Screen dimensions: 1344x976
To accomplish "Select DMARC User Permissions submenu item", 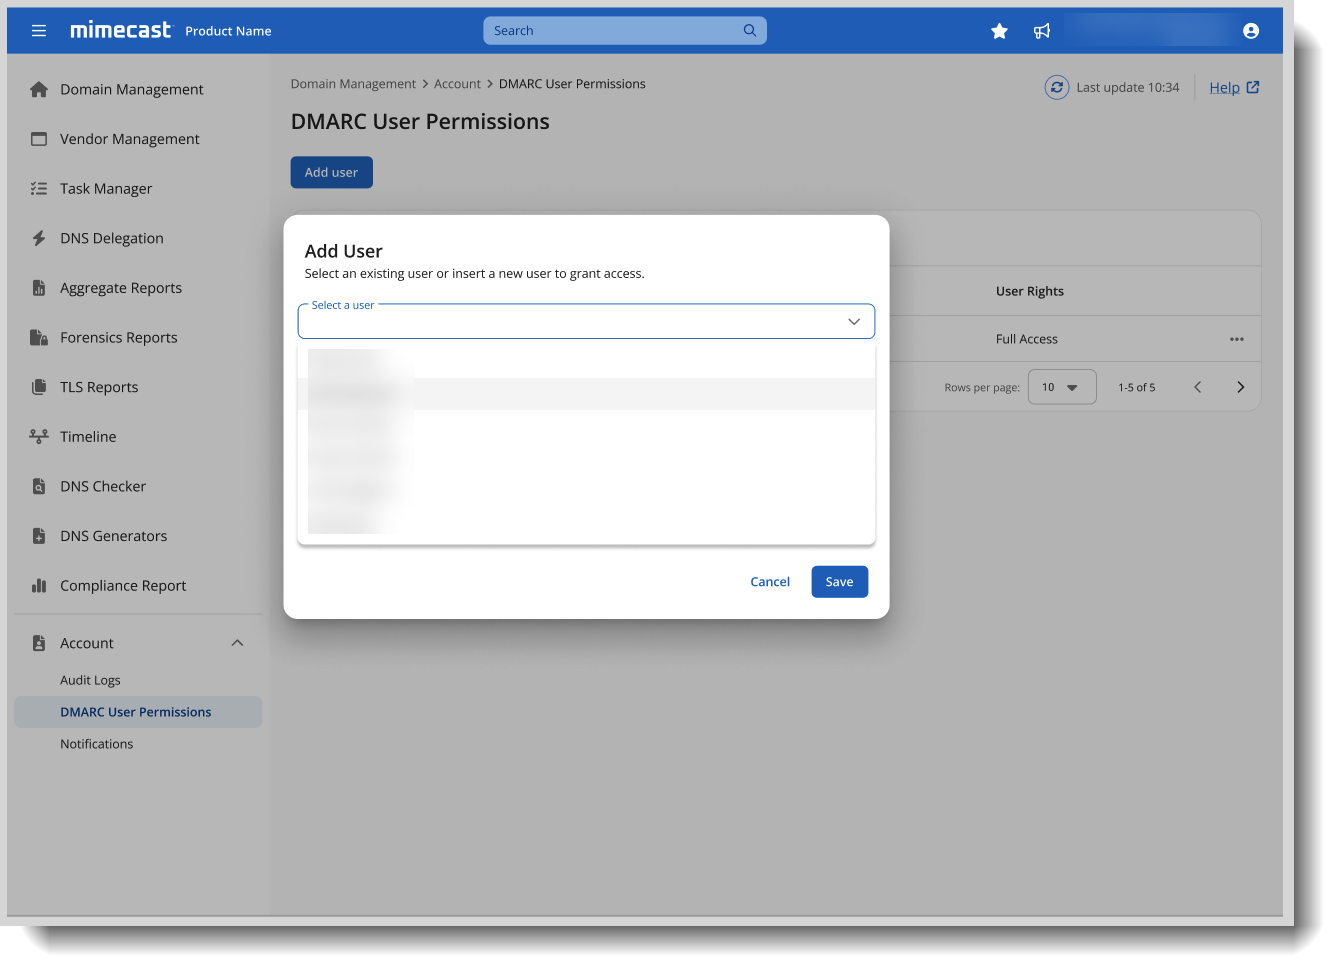I will (x=138, y=712).
